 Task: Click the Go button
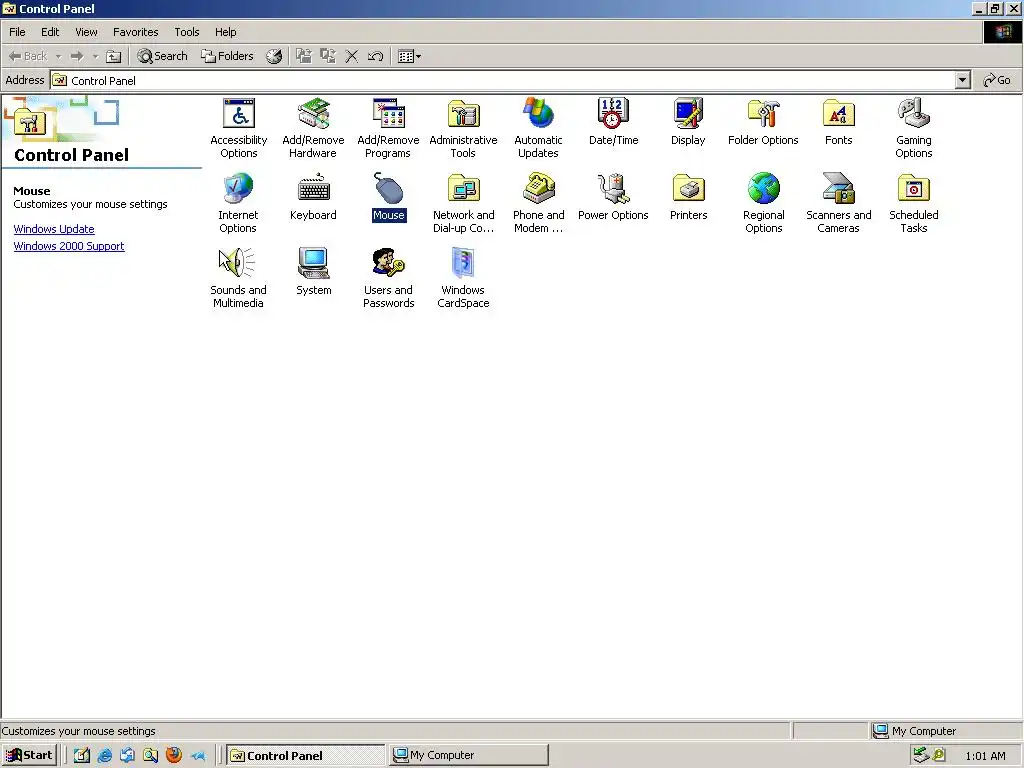click(x=997, y=80)
